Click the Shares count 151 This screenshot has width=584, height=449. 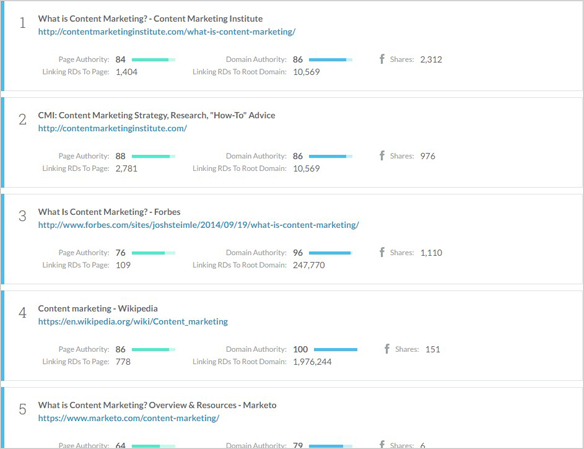[432, 349]
